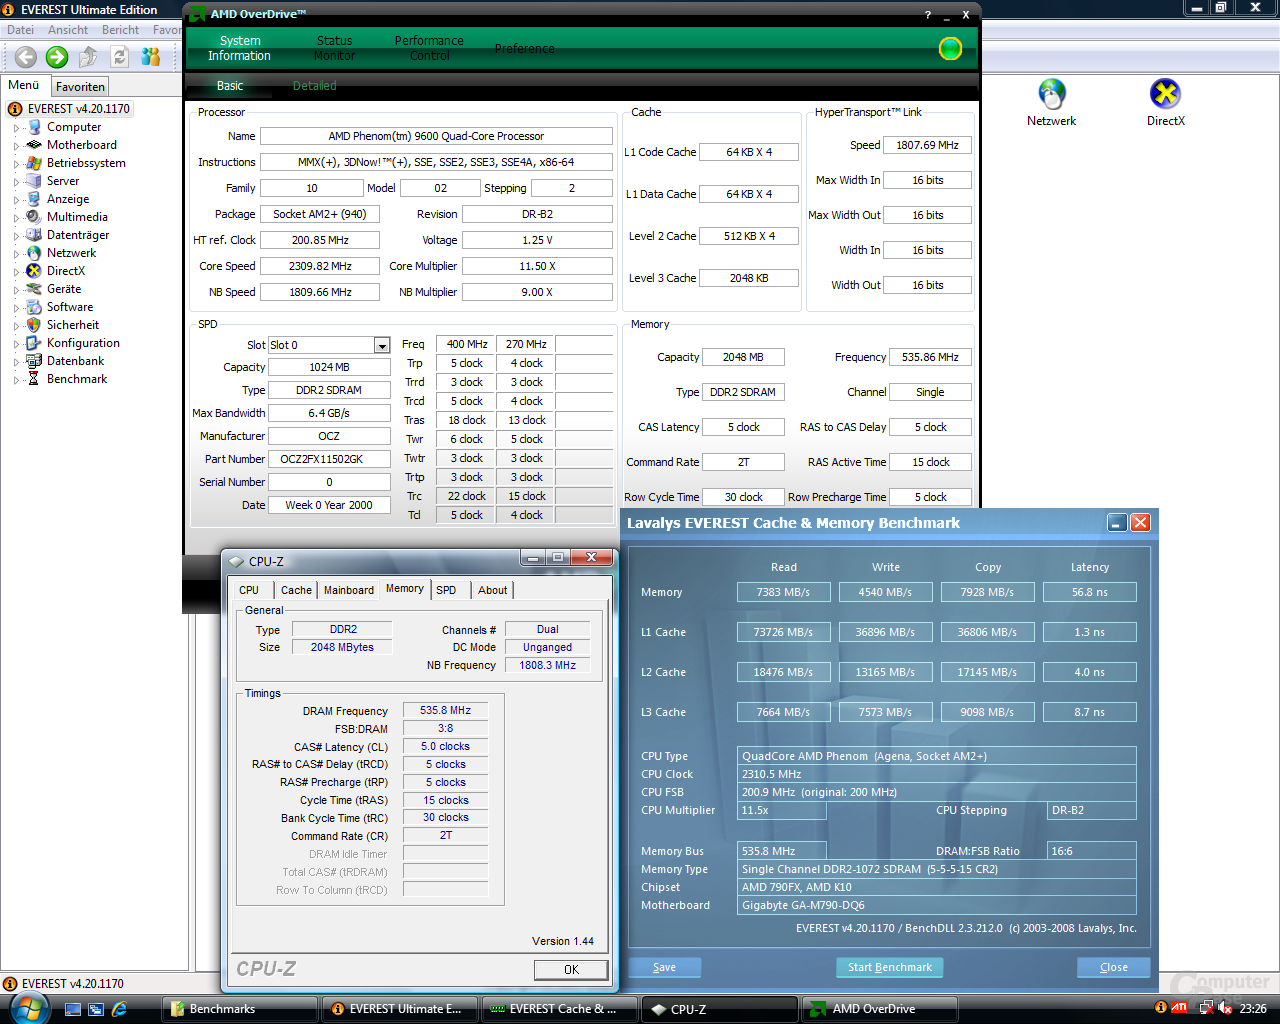The width and height of the screenshot is (1280, 1024).
Task: Open the Datei menu in EVEREST
Action: click(x=20, y=30)
